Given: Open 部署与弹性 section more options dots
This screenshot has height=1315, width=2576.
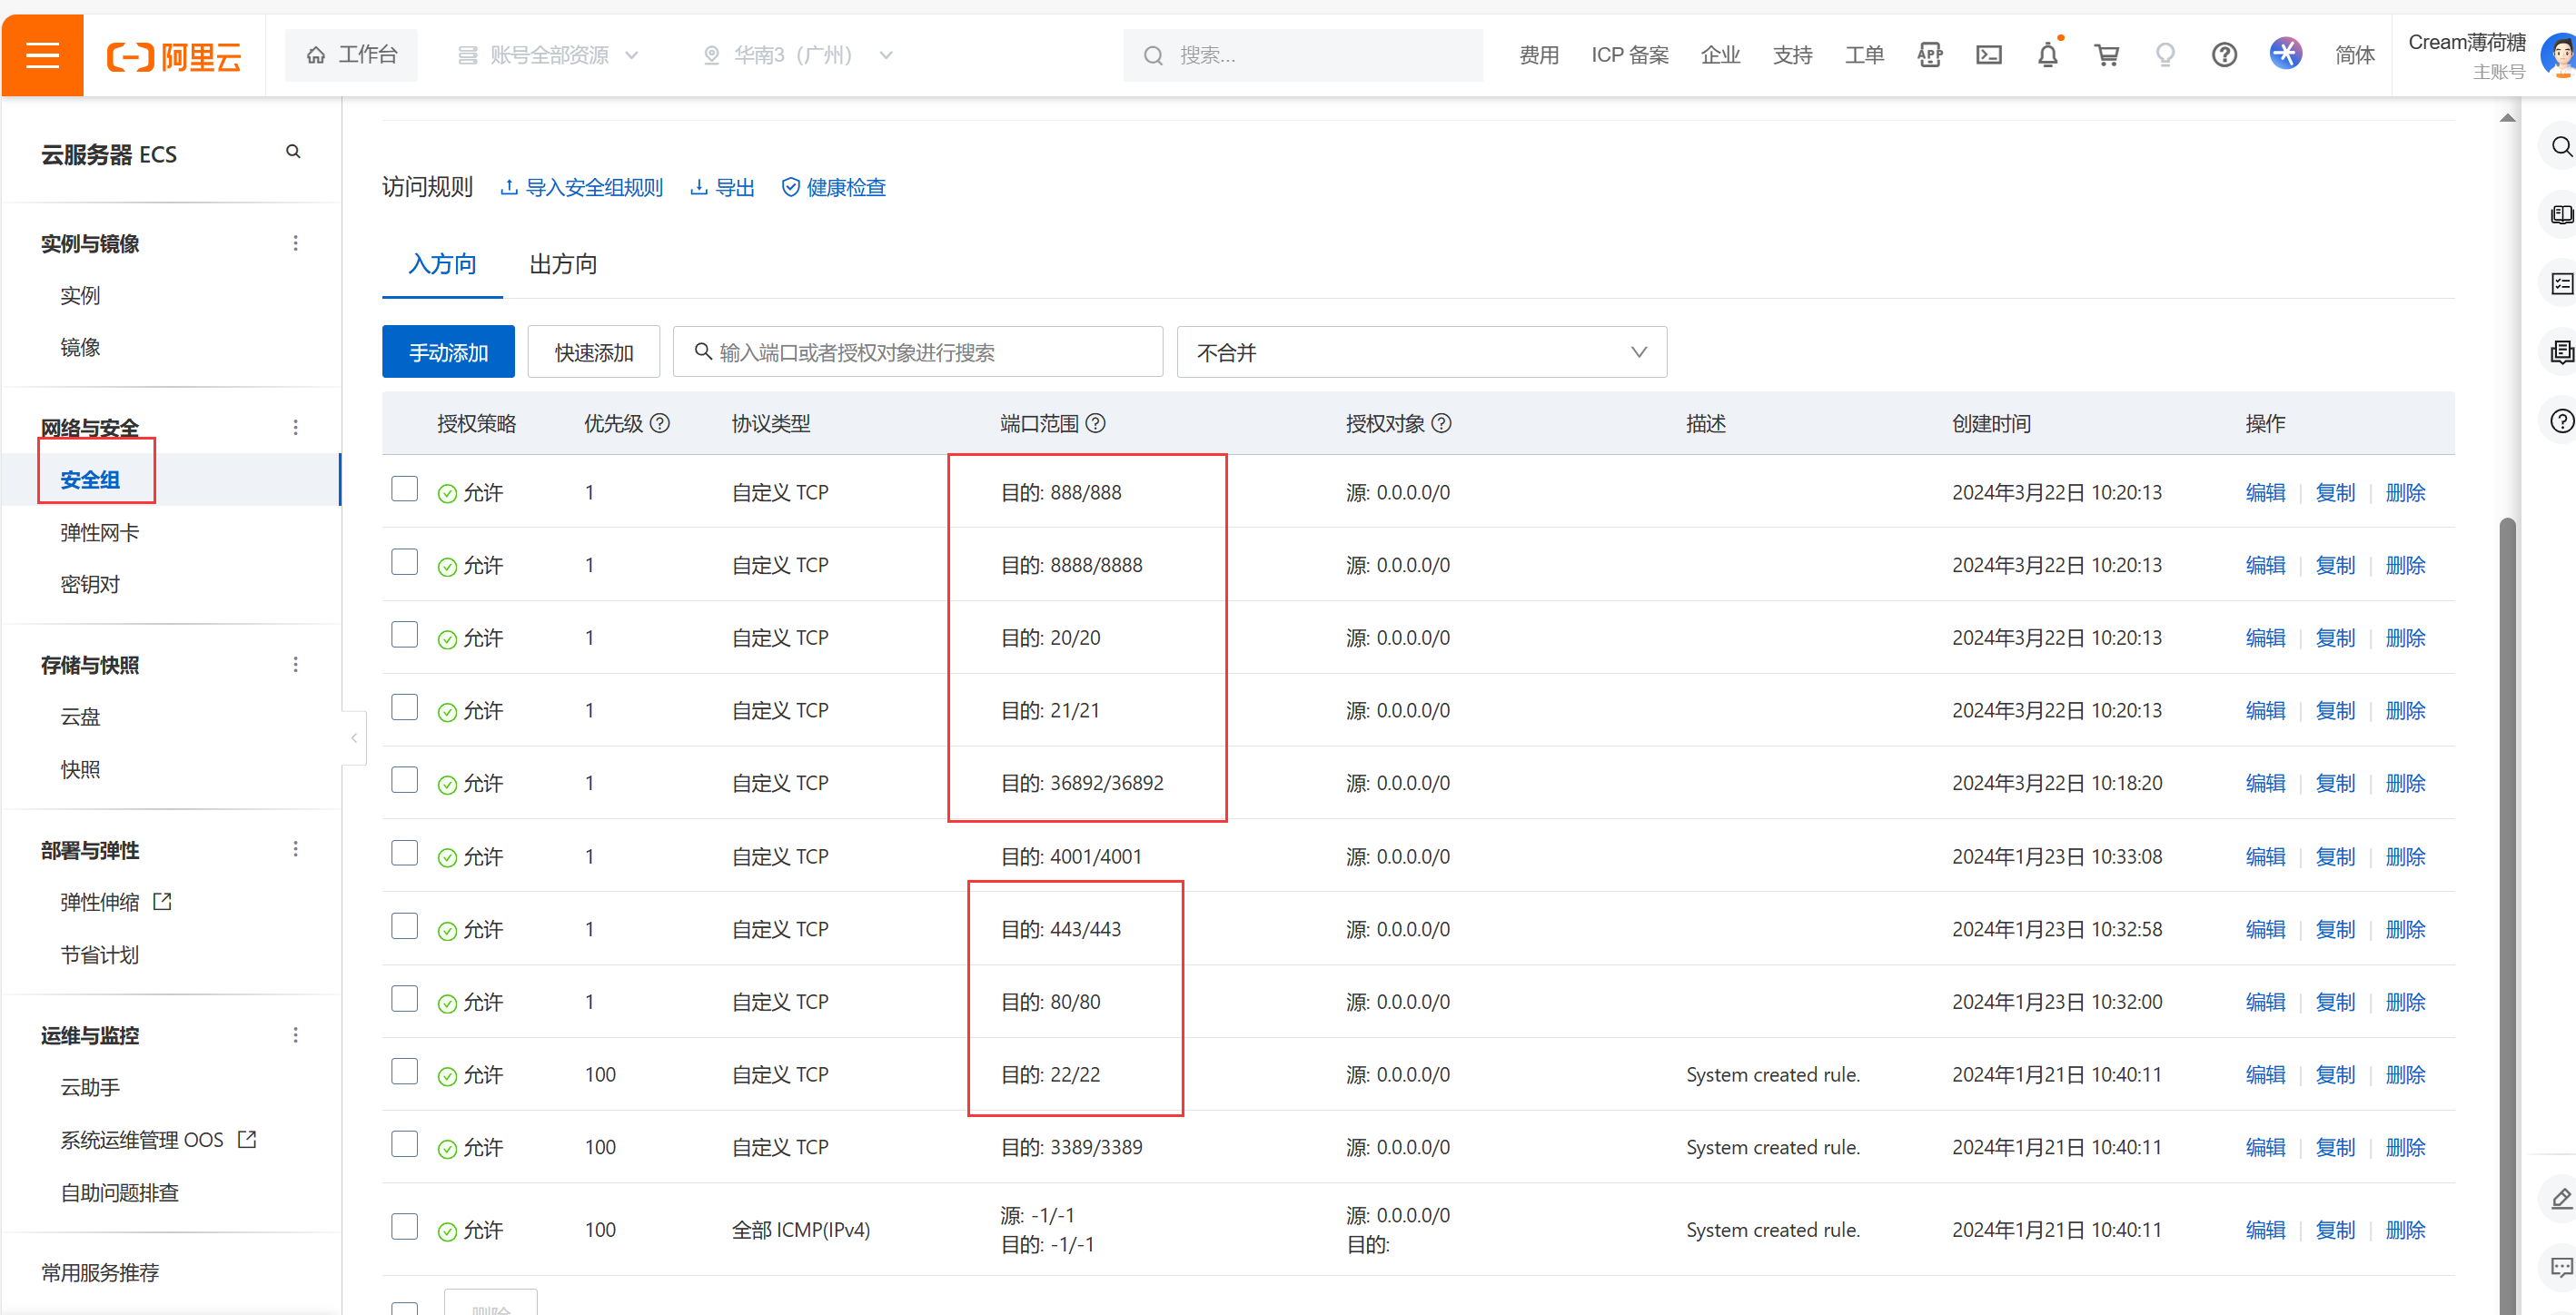Looking at the screenshot, I should [x=295, y=849].
